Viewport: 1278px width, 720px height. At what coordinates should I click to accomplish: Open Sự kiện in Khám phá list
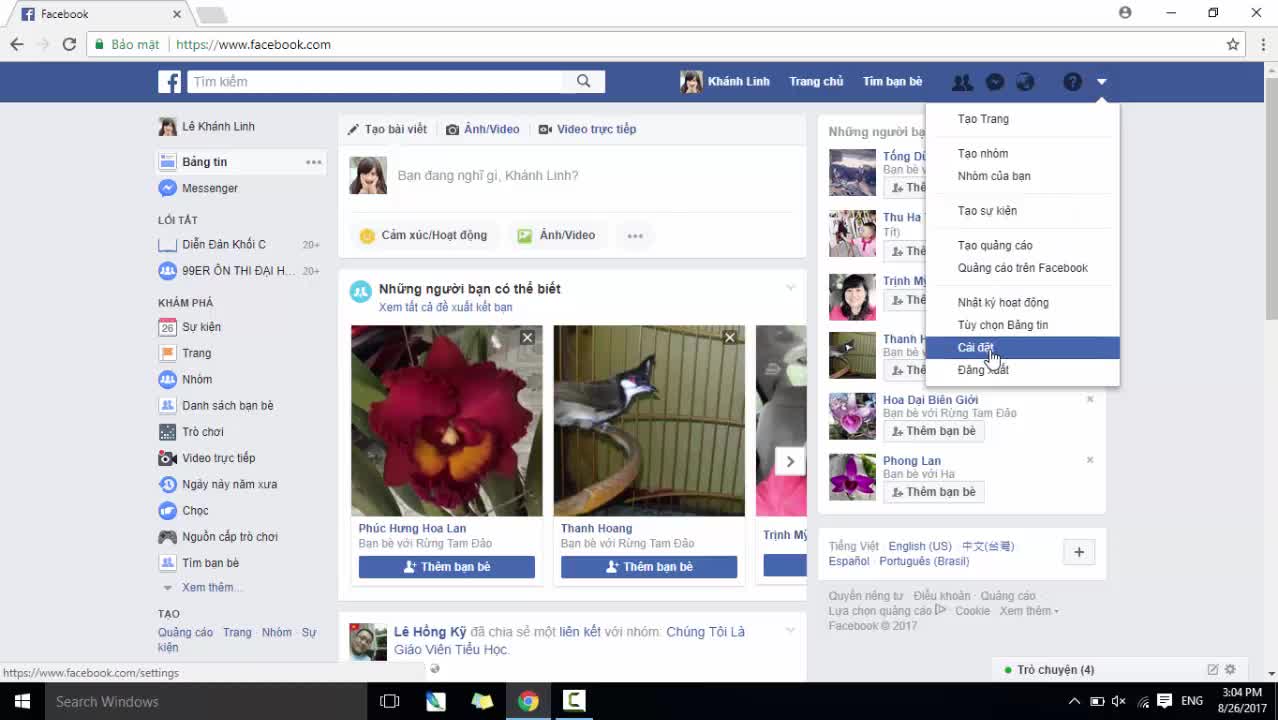coord(201,327)
